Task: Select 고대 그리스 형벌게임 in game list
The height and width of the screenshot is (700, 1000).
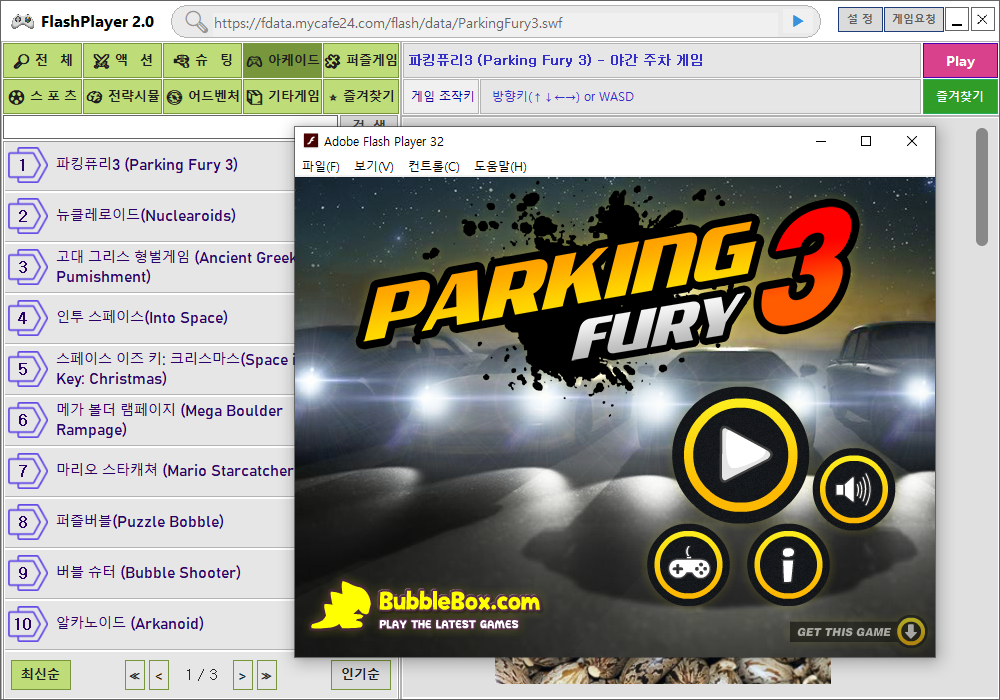Action: pyautogui.click(x=150, y=267)
